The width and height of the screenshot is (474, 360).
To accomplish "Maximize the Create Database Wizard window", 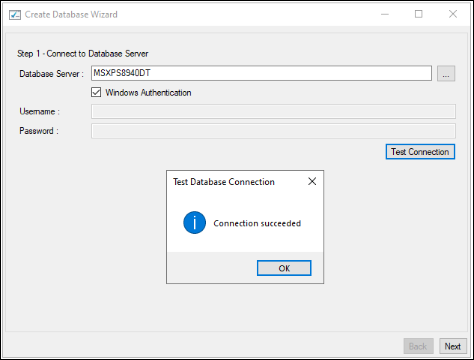I will (x=419, y=14).
